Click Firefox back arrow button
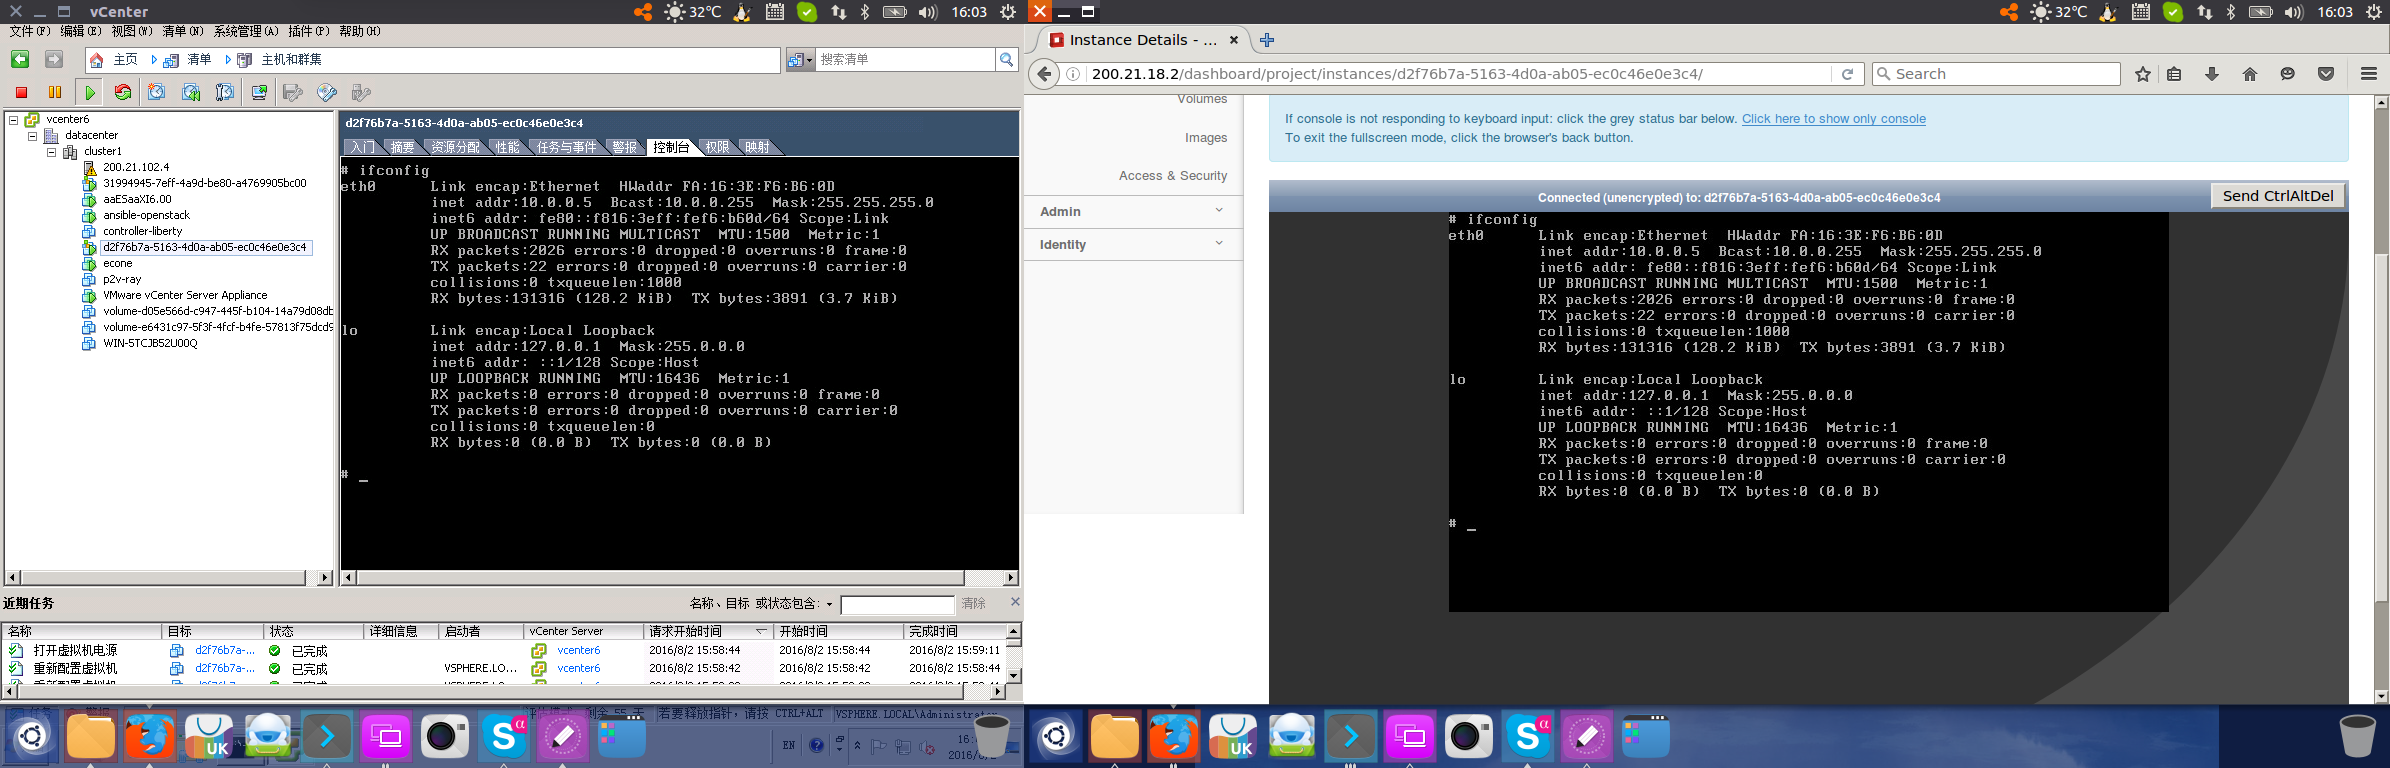This screenshot has height=768, width=2390. point(1044,74)
